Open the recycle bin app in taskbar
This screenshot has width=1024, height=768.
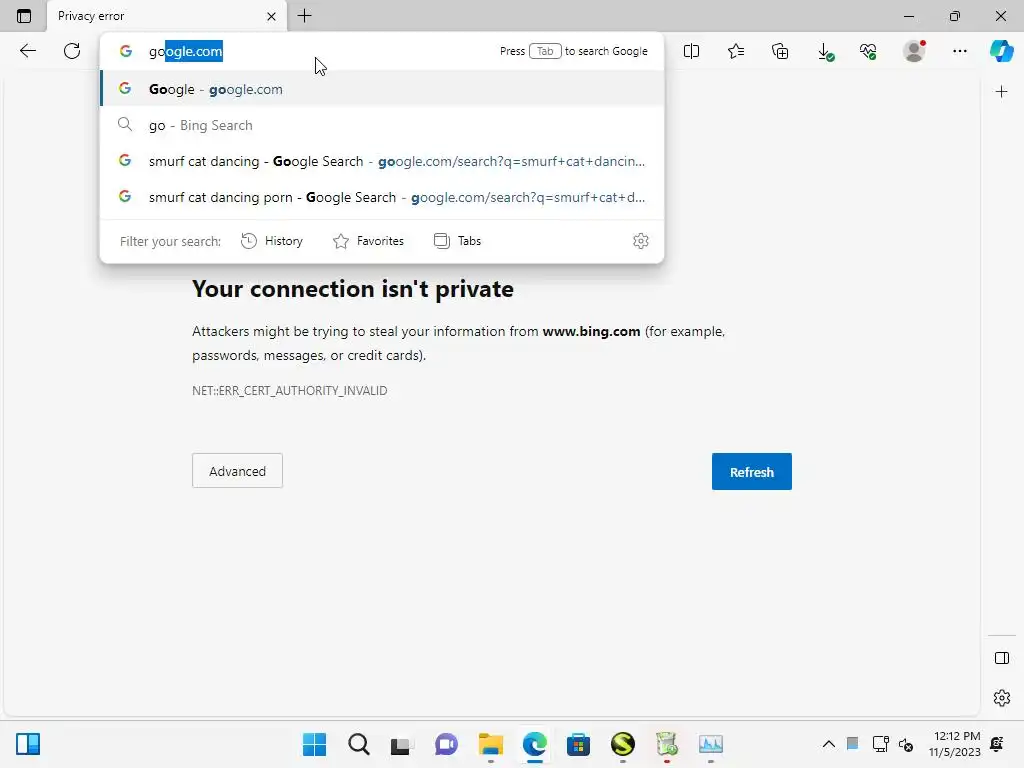666,744
